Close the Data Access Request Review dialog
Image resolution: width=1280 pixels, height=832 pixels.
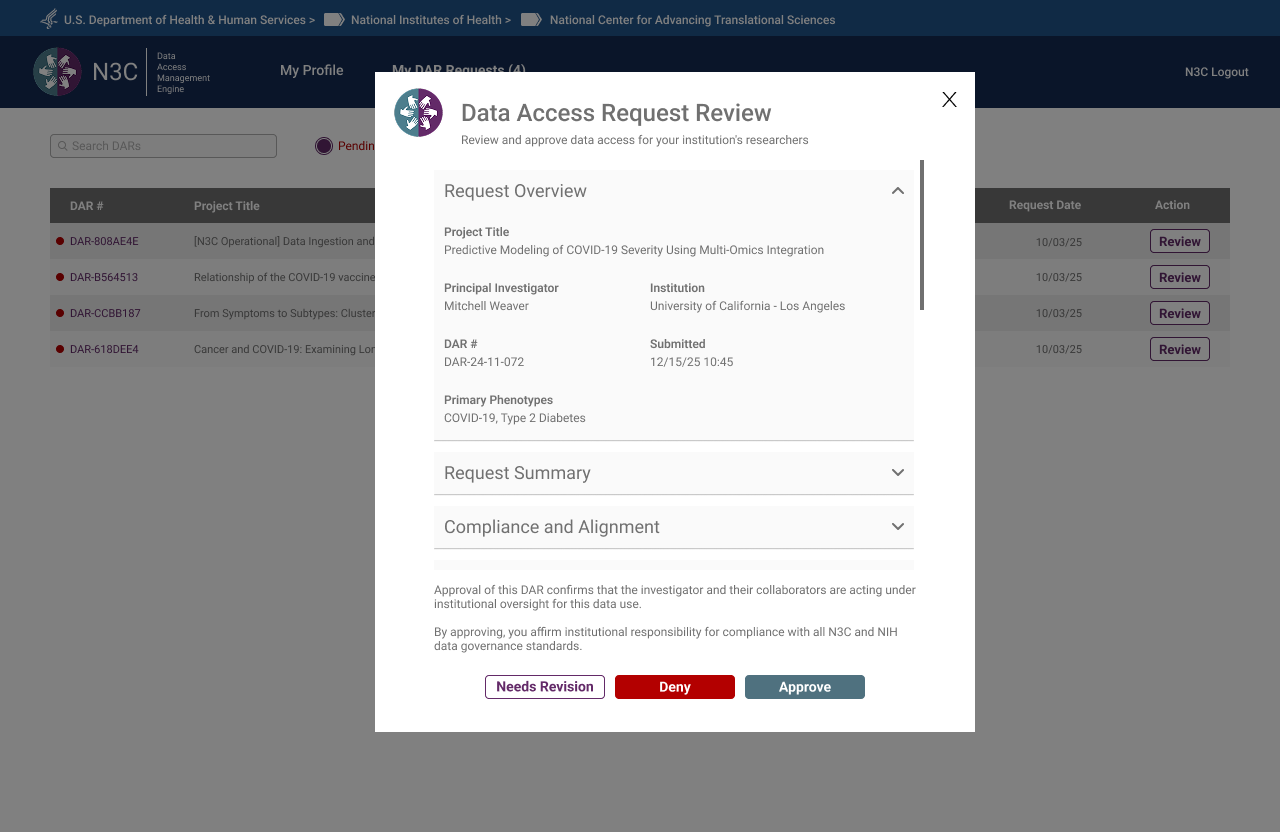coord(949,99)
